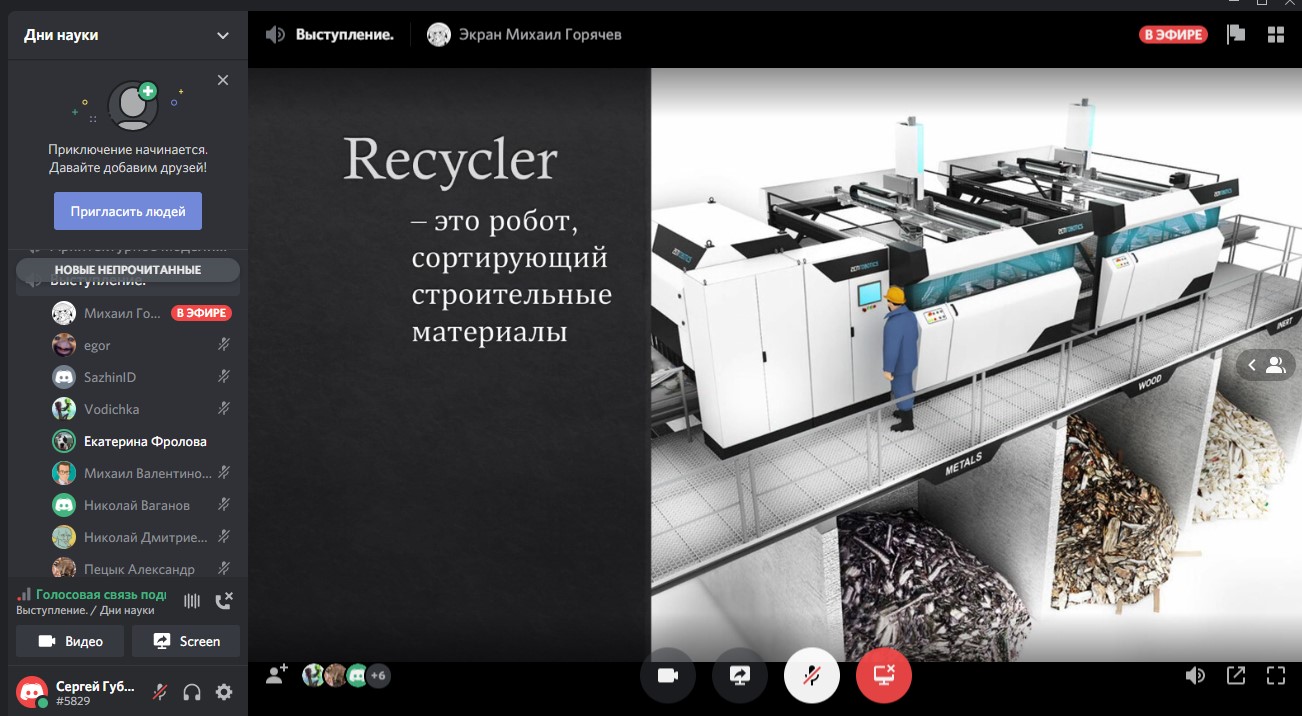Disconnect from the voice channel
The width and height of the screenshot is (1302, 716).
[224, 600]
